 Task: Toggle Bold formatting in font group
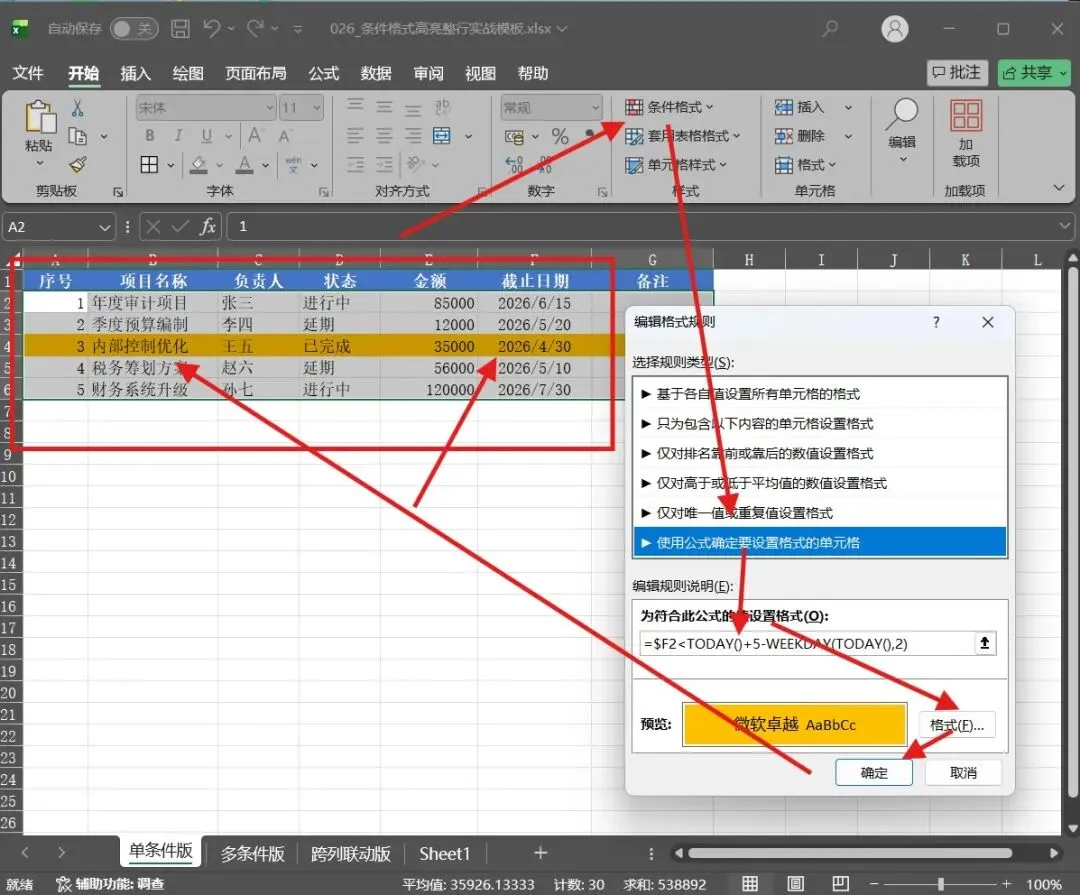pyautogui.click(x=149, y=136)
